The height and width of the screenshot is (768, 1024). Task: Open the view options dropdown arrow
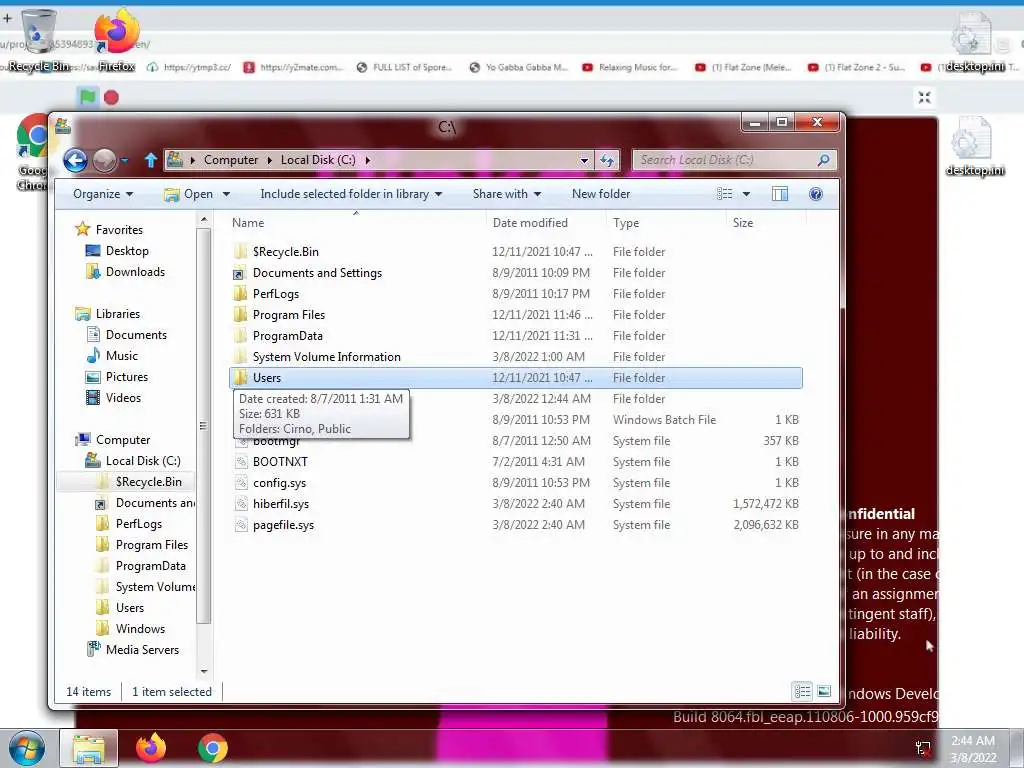click(x=746, y=194)
